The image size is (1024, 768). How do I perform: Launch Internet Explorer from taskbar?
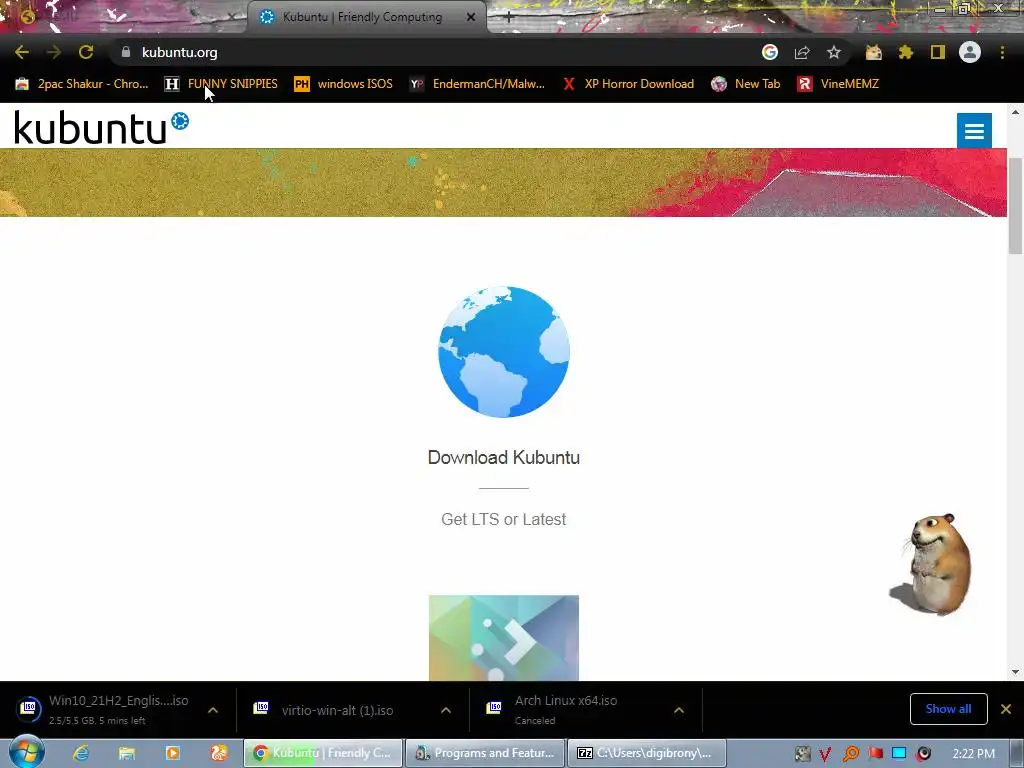click(81, 753)
